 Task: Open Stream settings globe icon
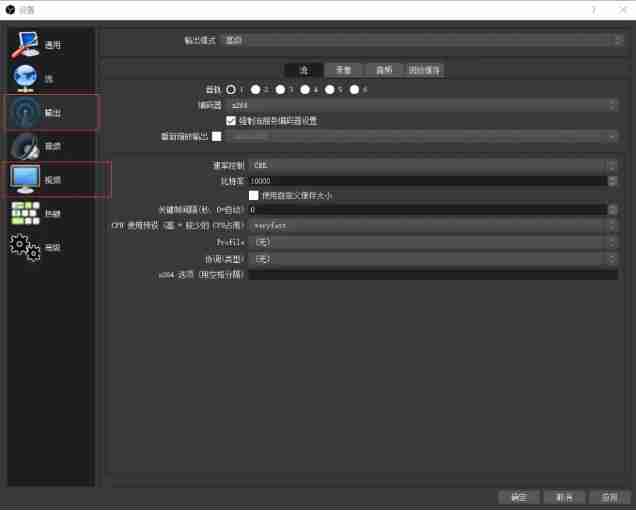pyautogui.click(x=25, y=77)
